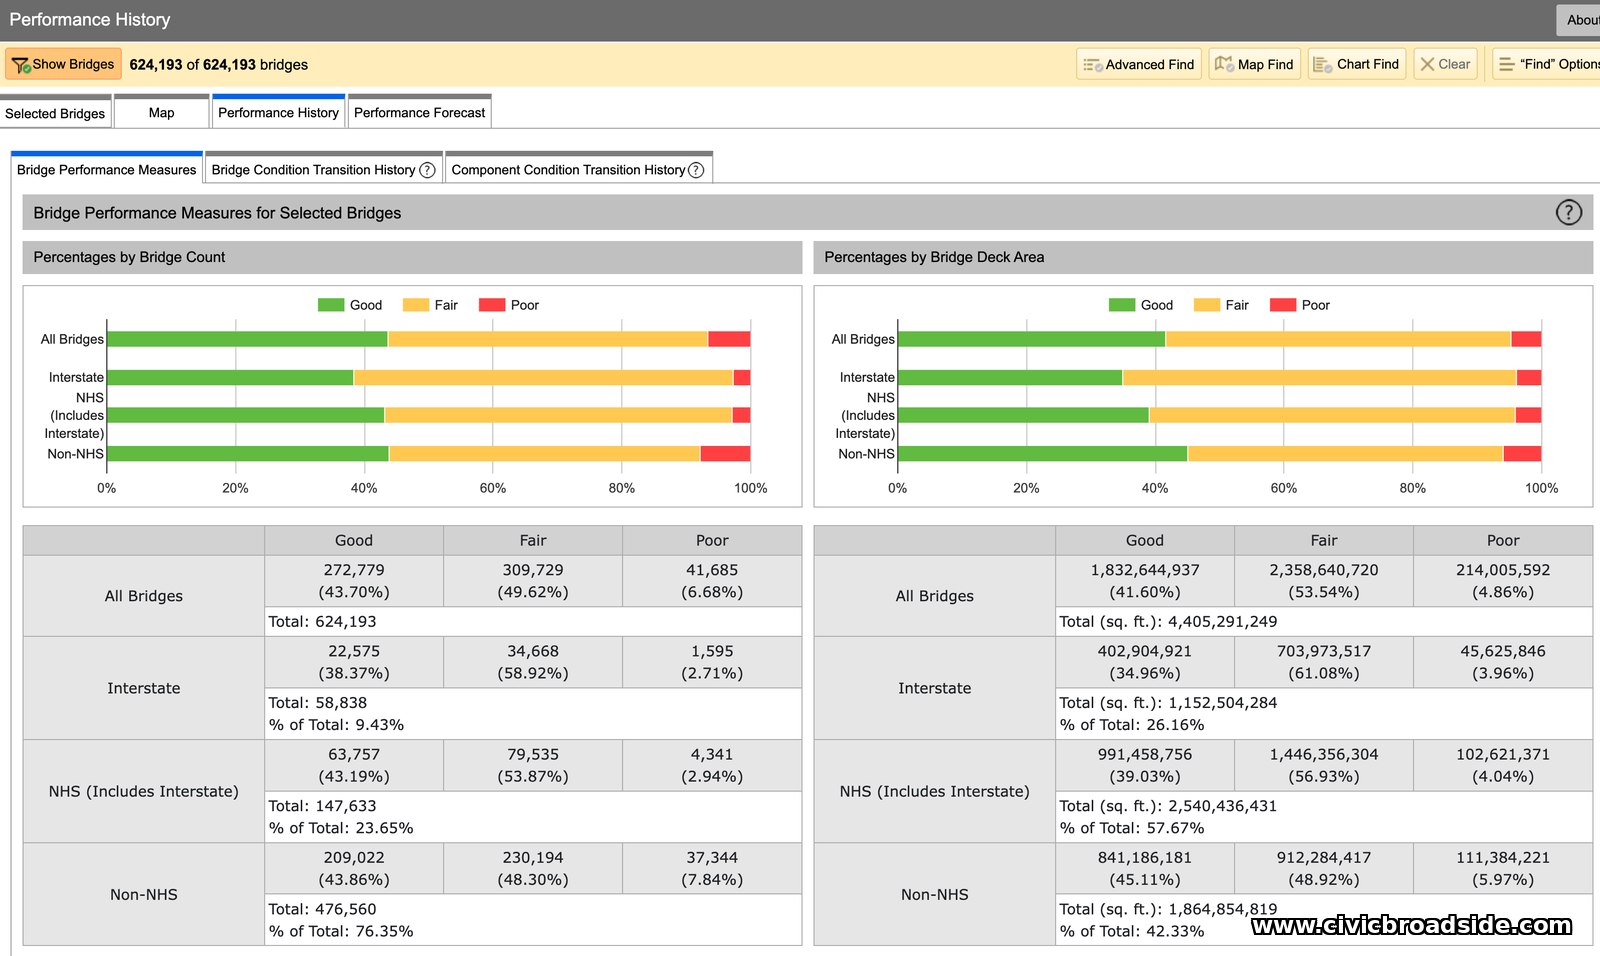Click the 37,344 (7.84%) Non-NHS Poor cell

[712, 868]
